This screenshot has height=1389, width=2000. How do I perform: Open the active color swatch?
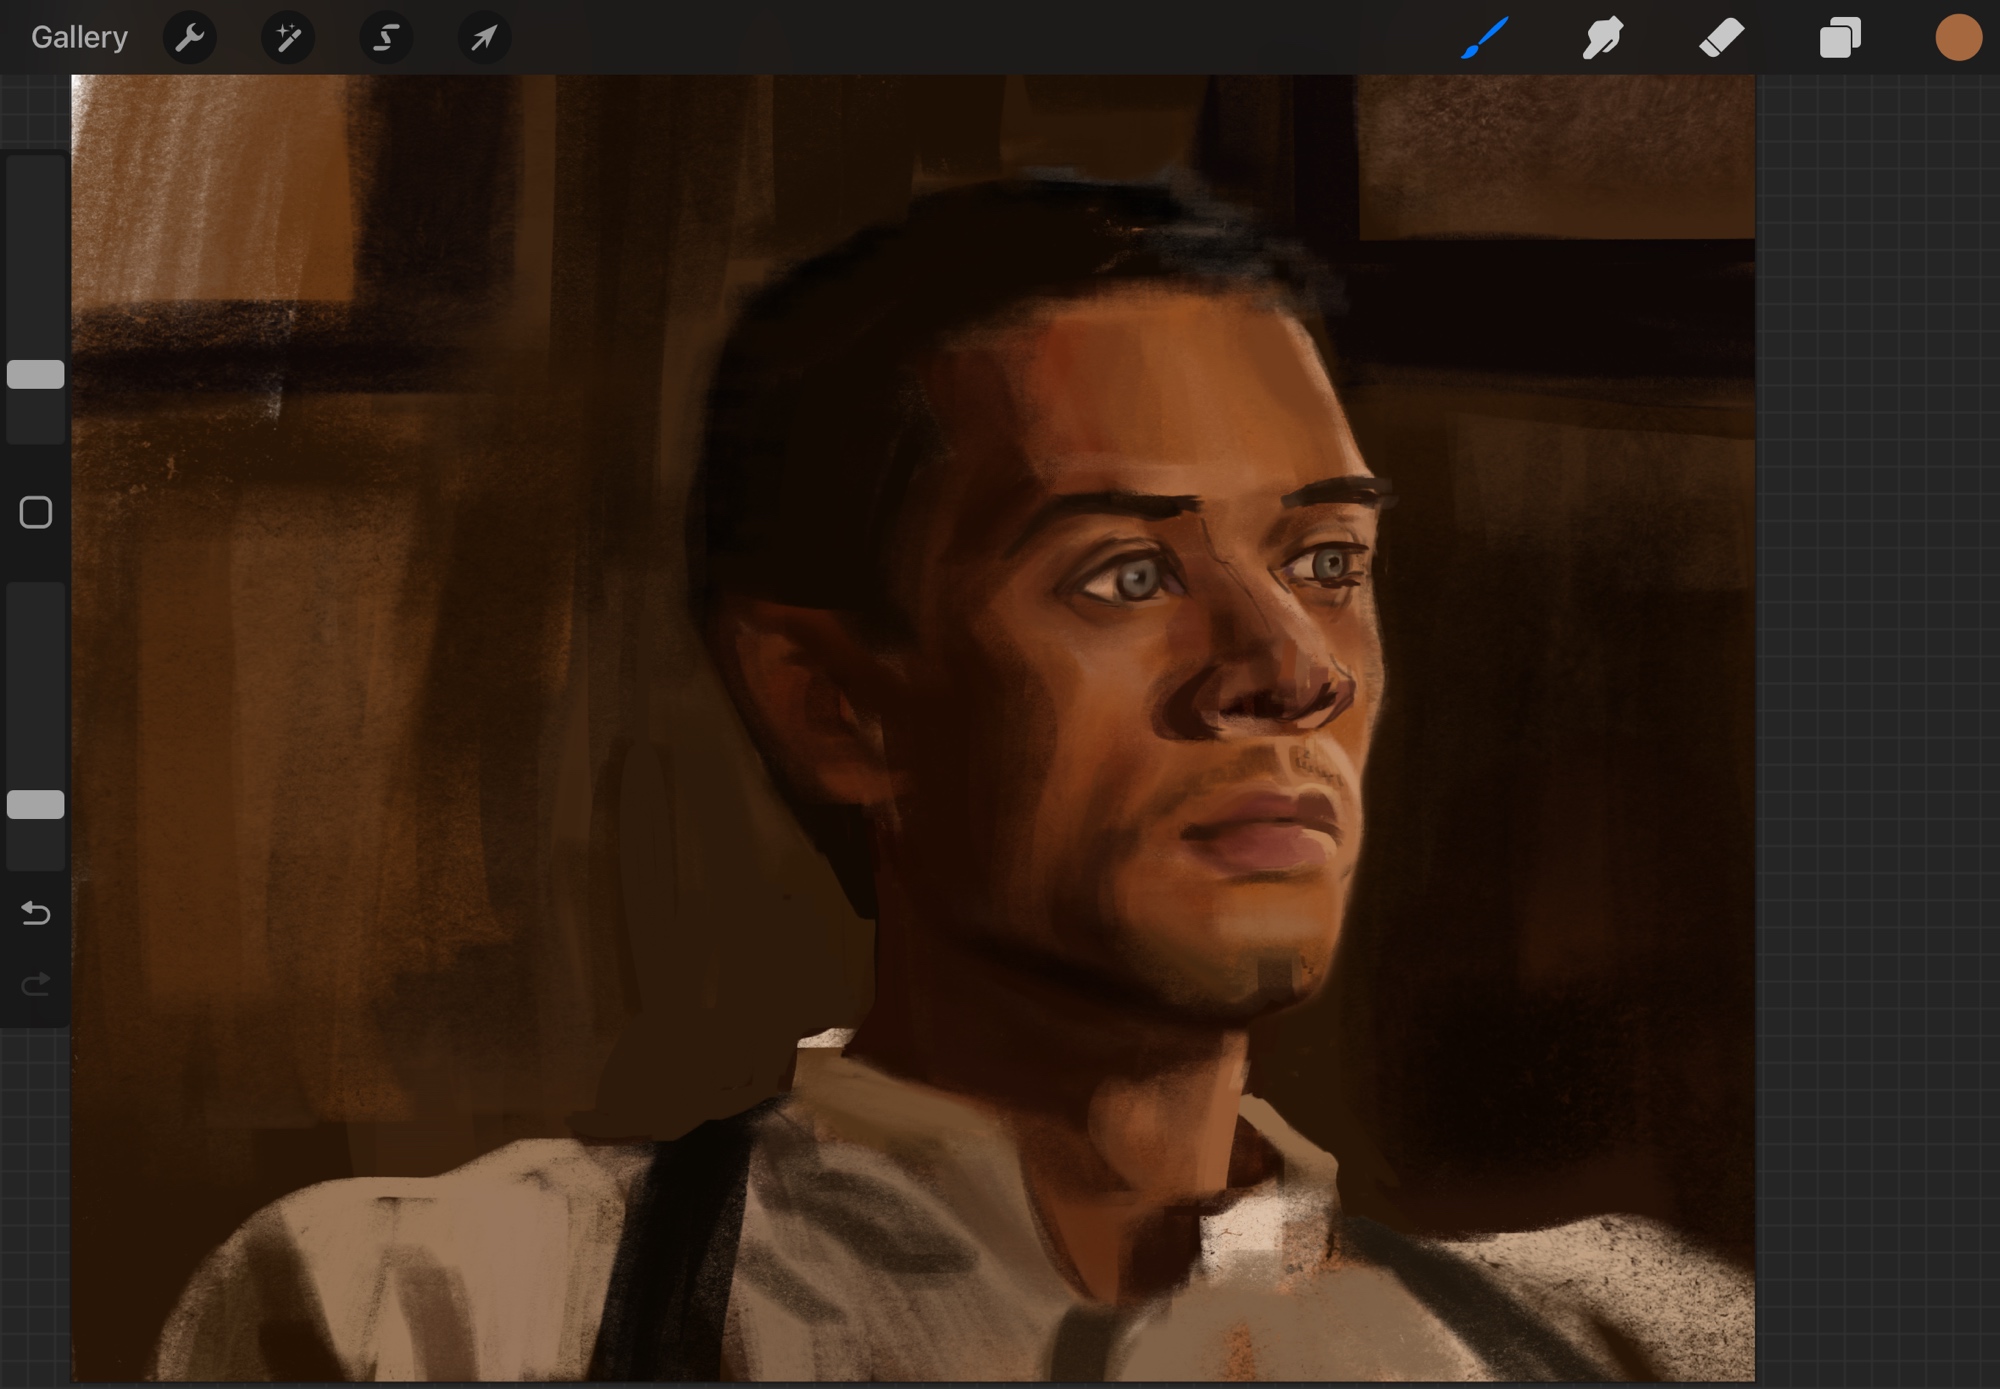(x=1958, y=38)
